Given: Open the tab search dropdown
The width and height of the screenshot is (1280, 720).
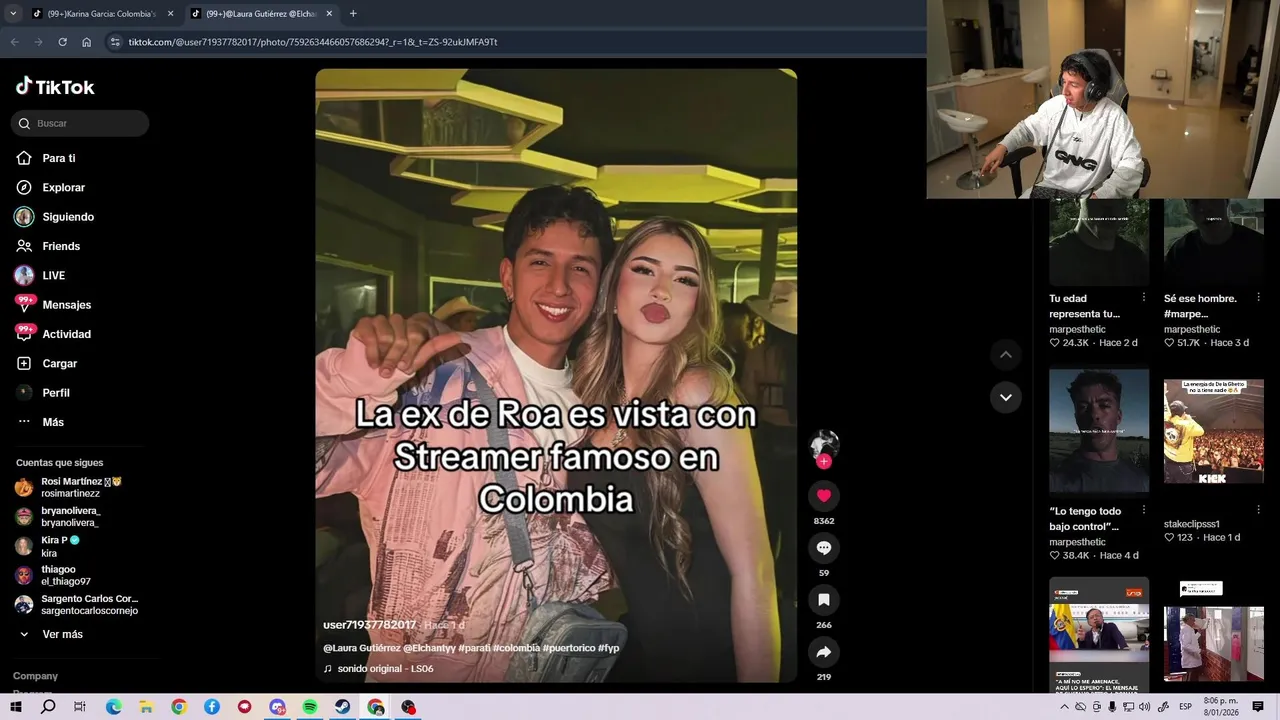Looking at the screenshot, I should coord(12,14).
